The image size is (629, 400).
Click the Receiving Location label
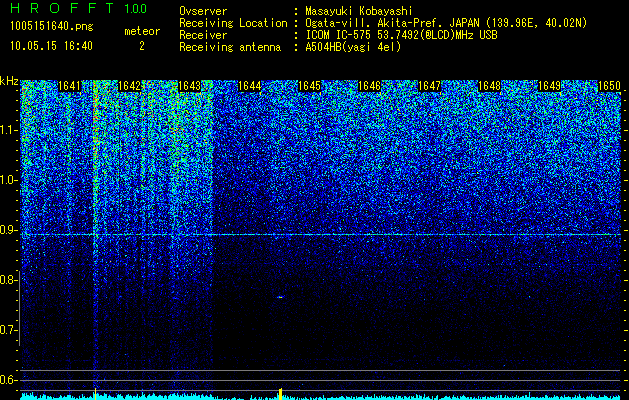tap(233, 23)
